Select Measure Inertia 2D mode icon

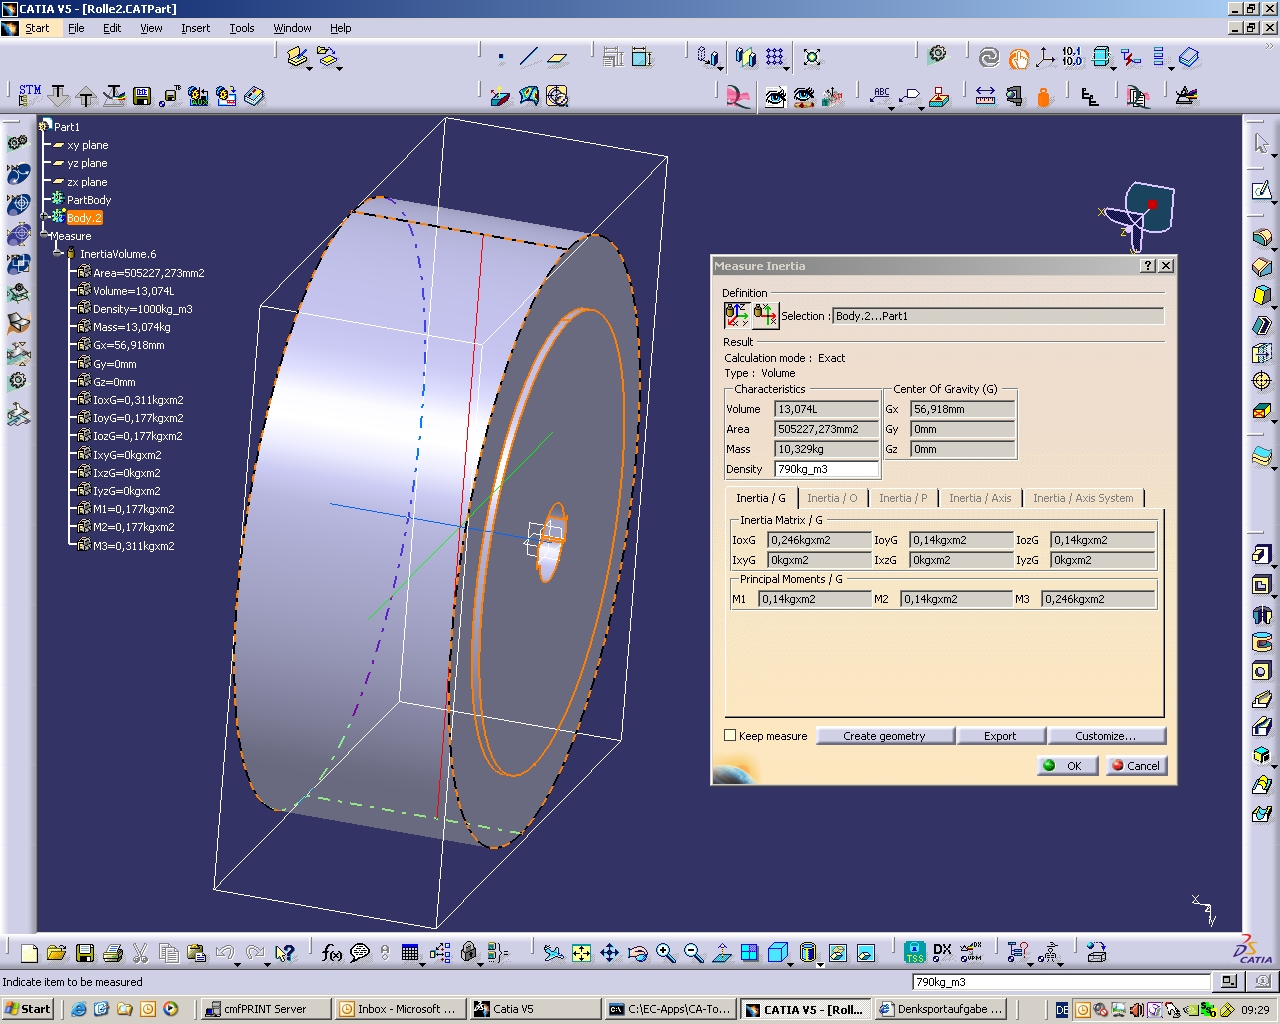[x=765, y=316]
